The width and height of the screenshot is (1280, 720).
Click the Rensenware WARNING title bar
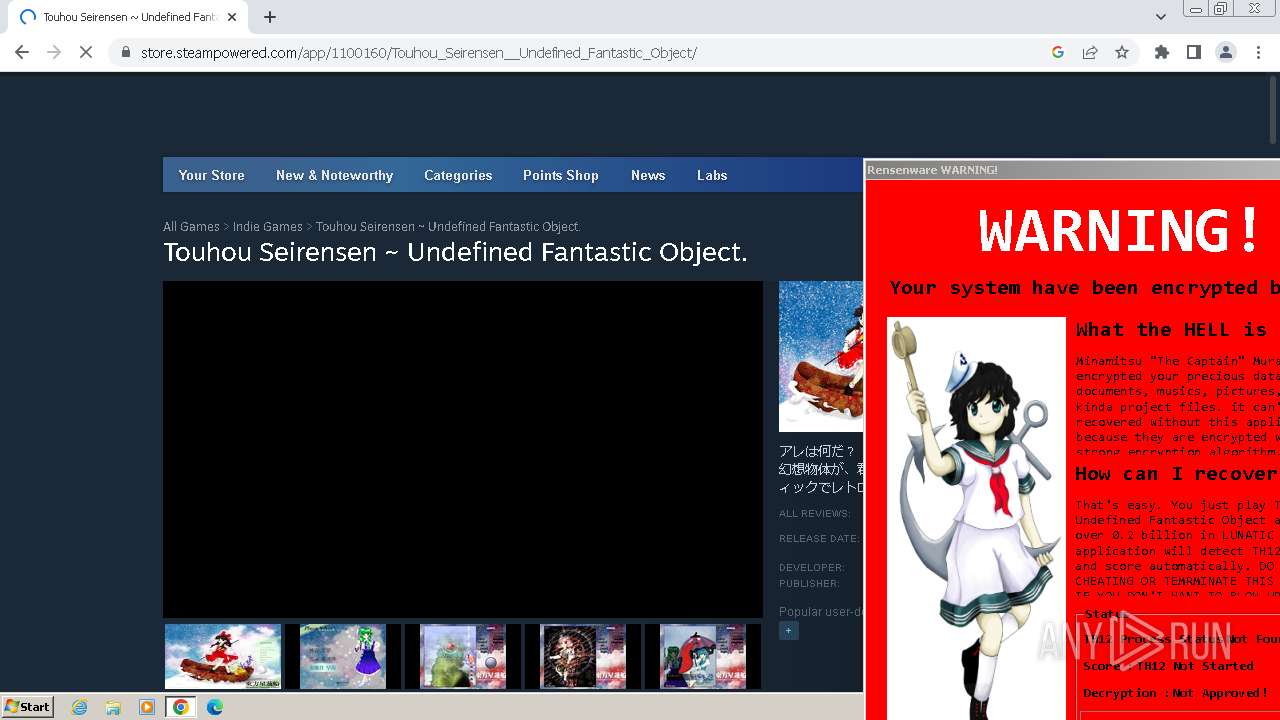click(1072, 170)
